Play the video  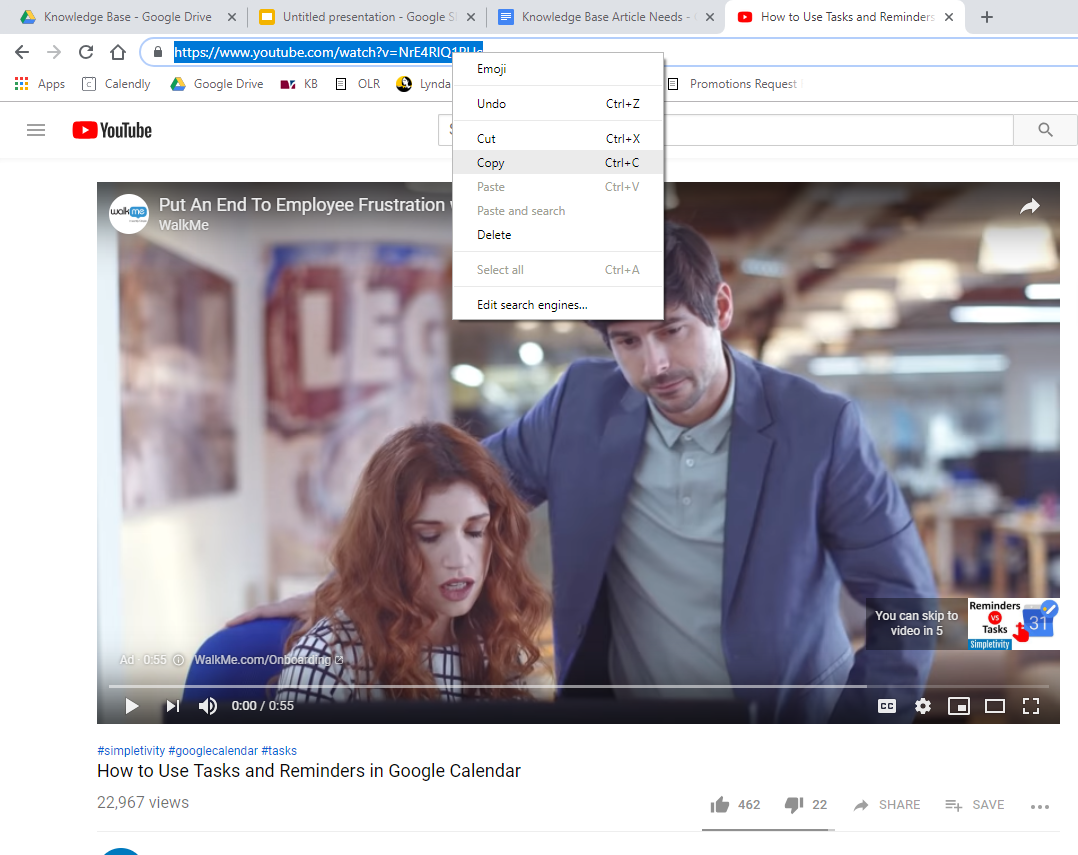point(131,706)
